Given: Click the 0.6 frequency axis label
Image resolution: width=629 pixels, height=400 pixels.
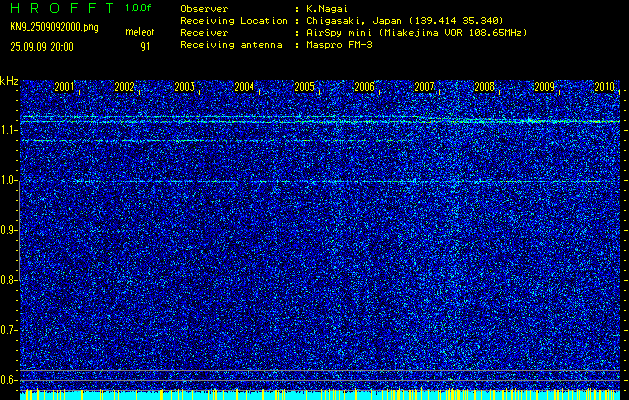Looking at the screenshot, I should pos(8,380).
